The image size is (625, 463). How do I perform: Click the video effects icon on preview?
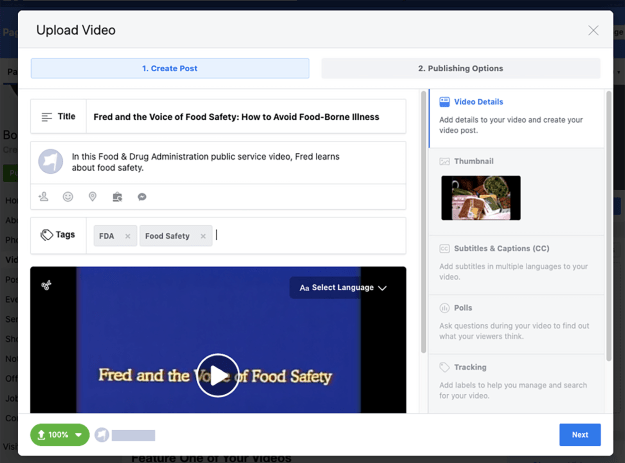click(x=46, y=285)
